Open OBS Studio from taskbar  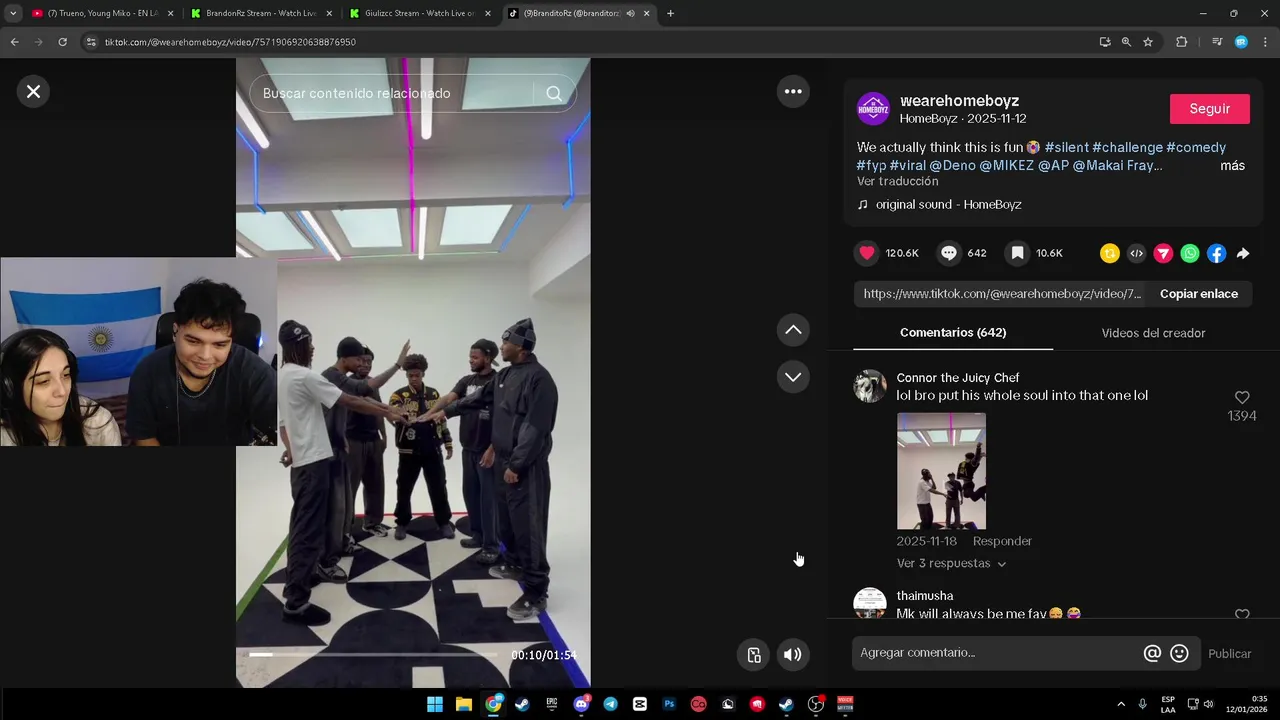(816, 704)
